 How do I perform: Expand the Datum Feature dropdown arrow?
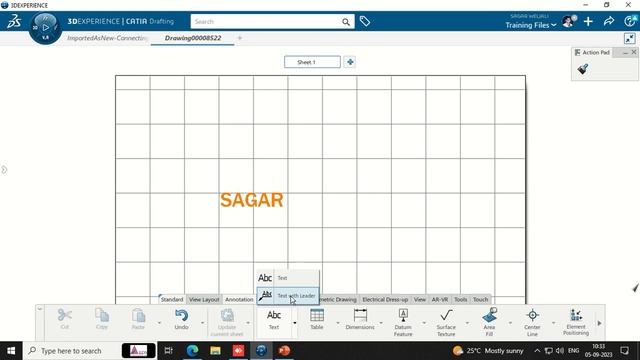424,323
